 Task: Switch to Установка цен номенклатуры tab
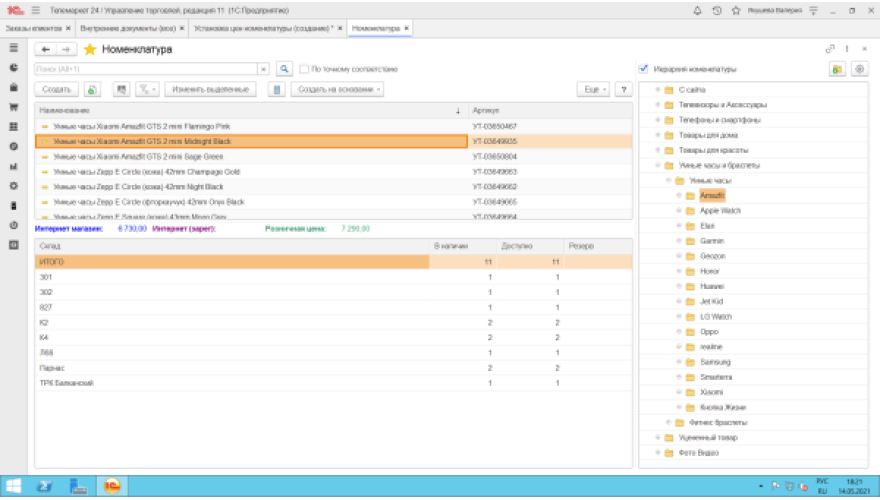(x=263, y=28)
